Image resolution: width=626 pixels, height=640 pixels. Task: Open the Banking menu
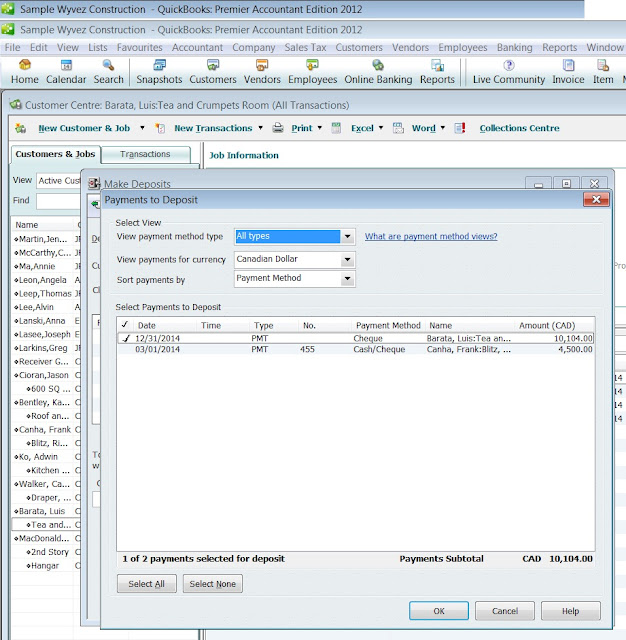515,47
